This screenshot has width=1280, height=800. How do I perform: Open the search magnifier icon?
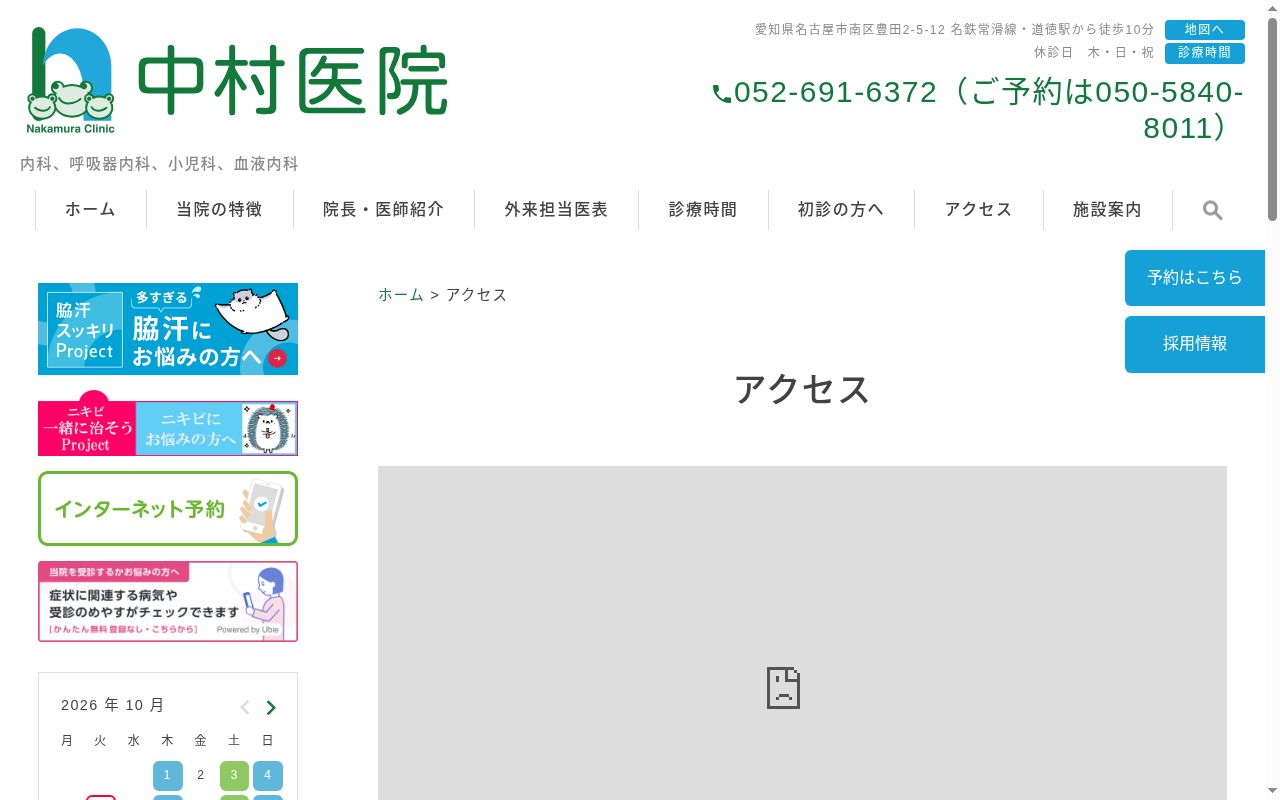click(1212, 210)
